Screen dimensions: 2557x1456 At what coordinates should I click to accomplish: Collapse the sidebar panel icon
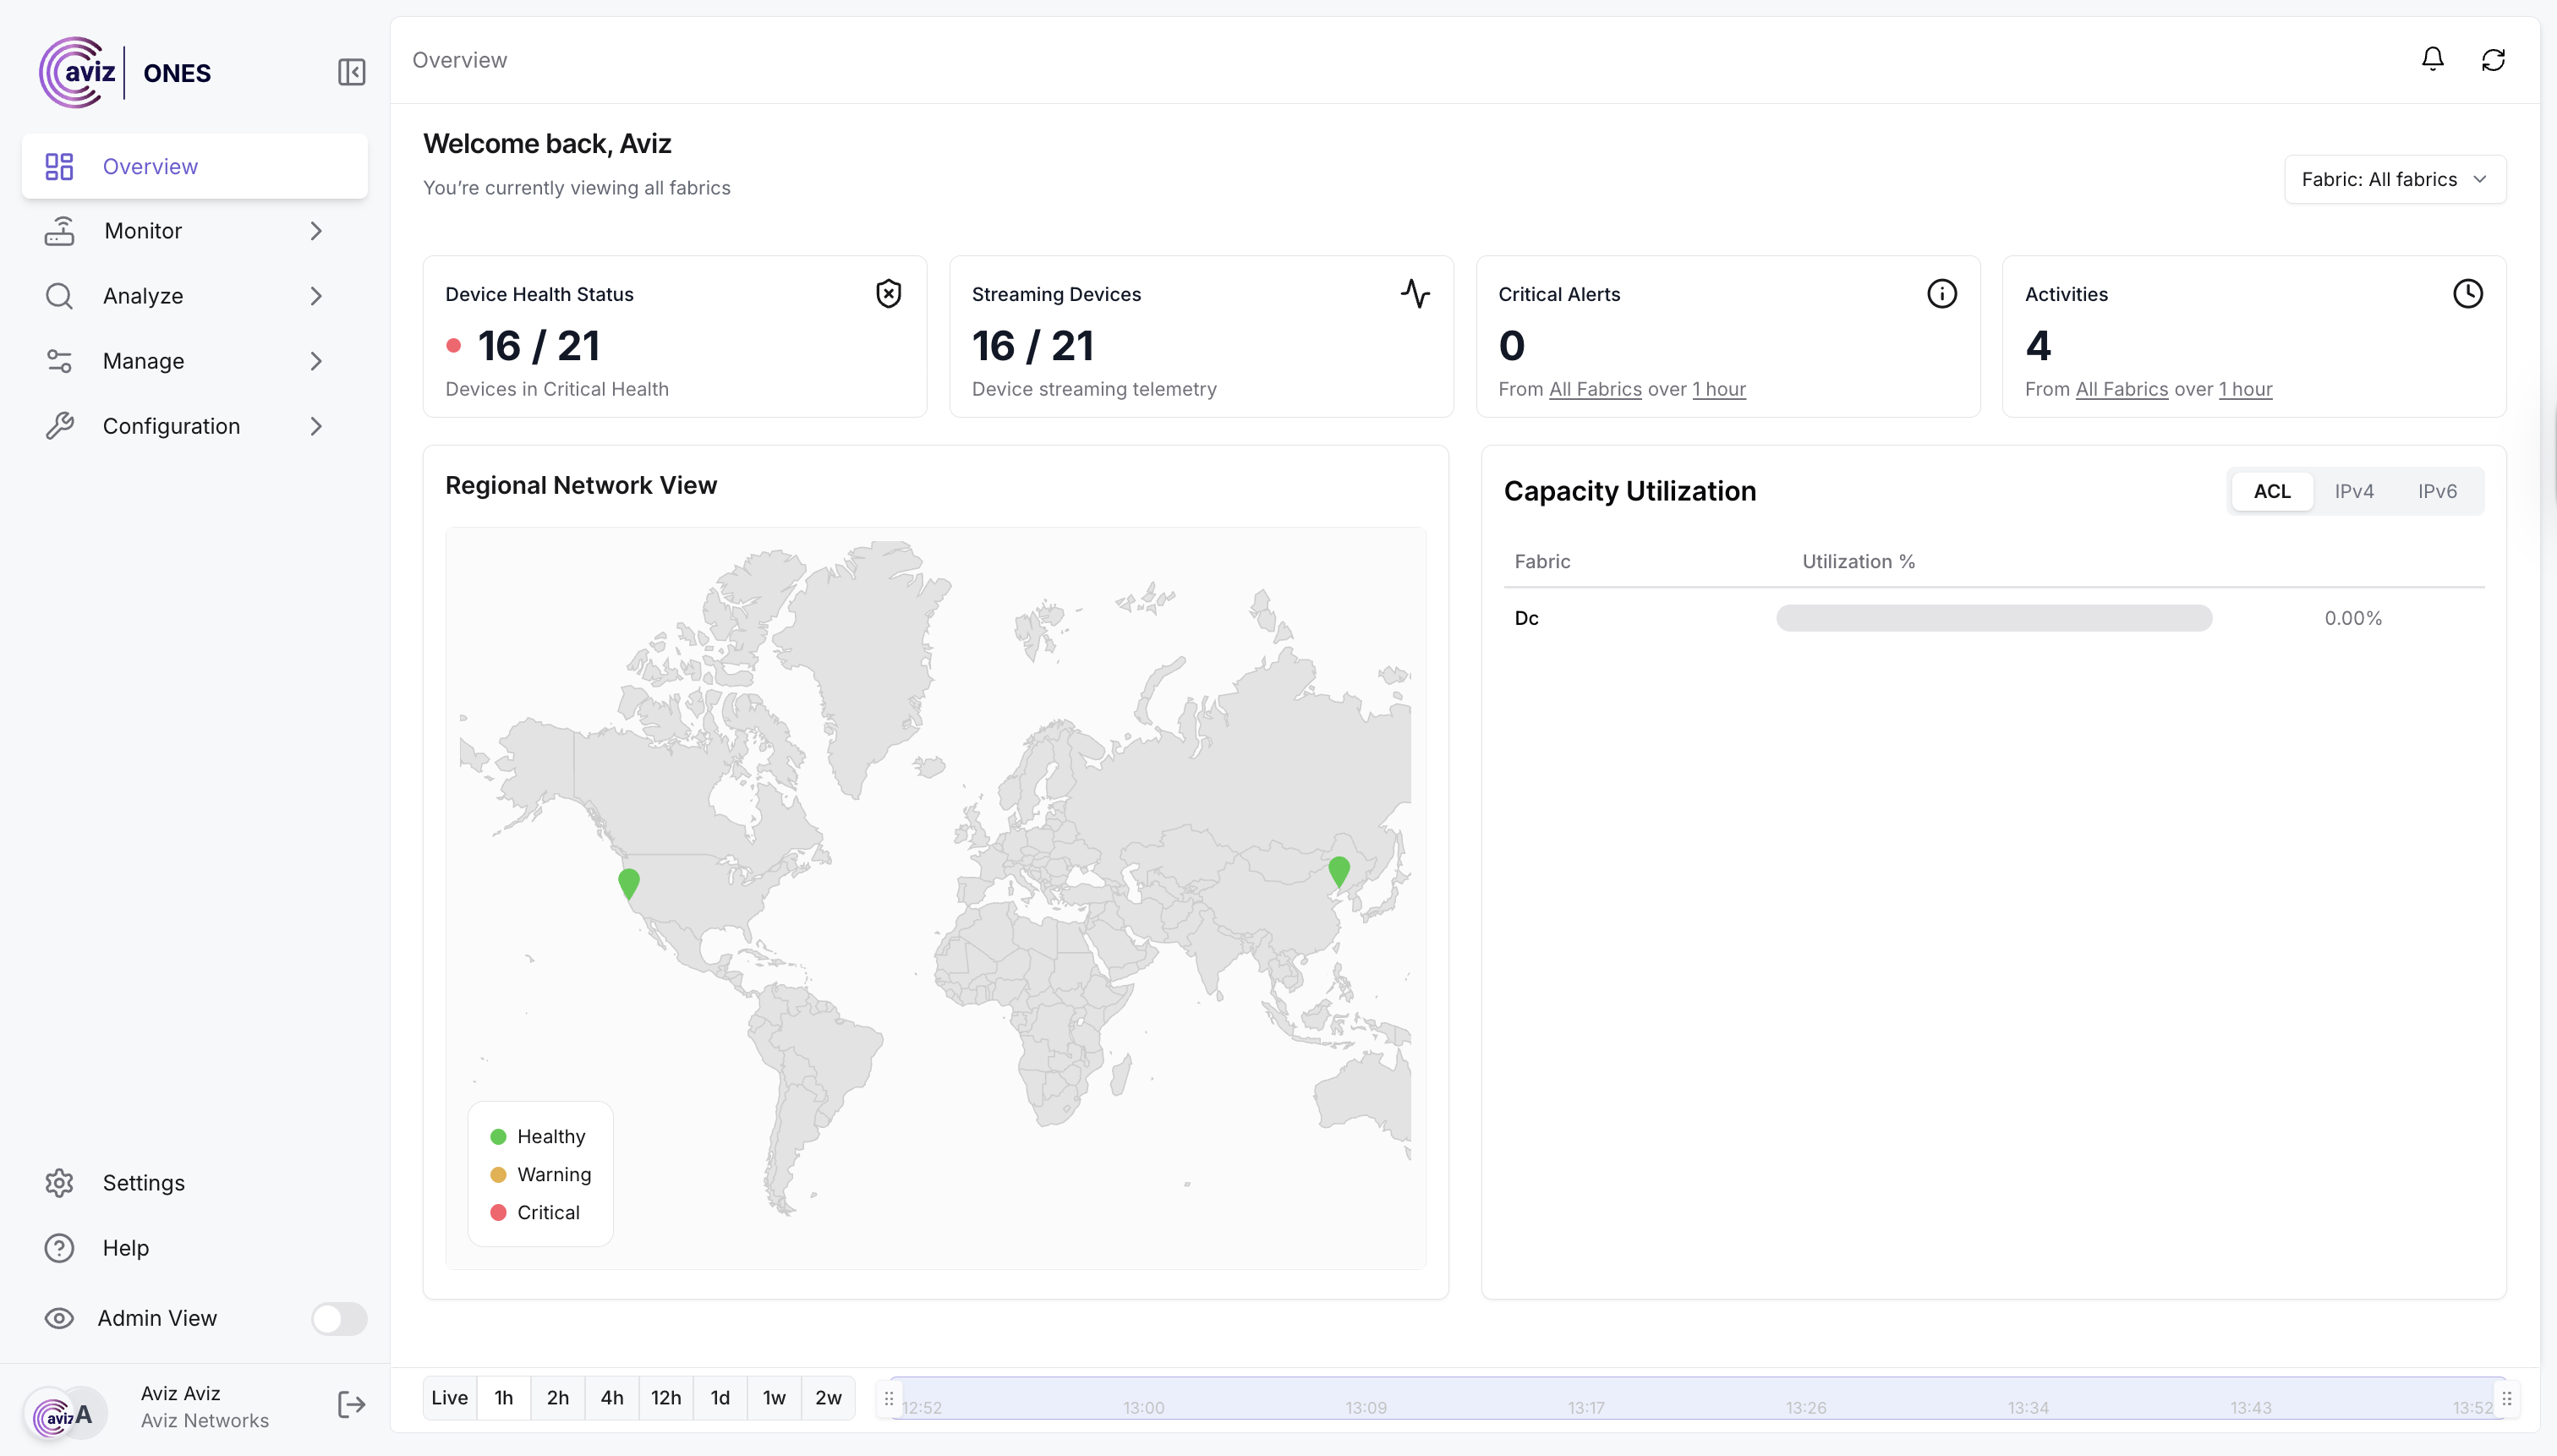coord(351,72)
